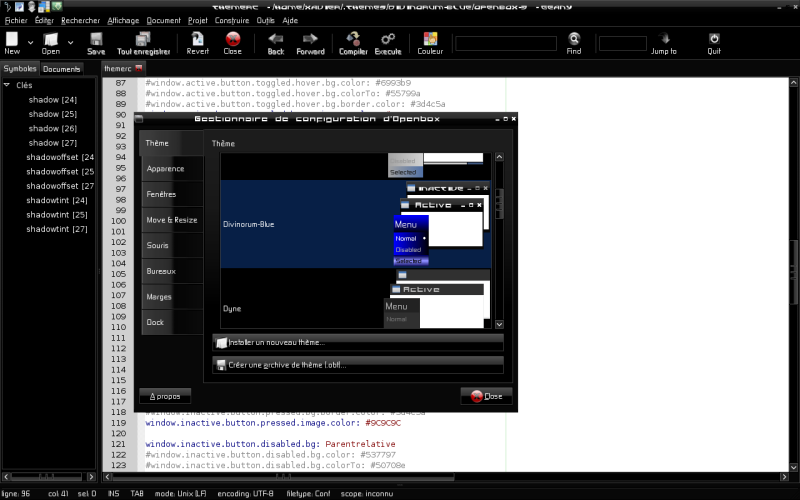Click theme list scroll down arrow
800x500 pixels.
pos(499,324)
